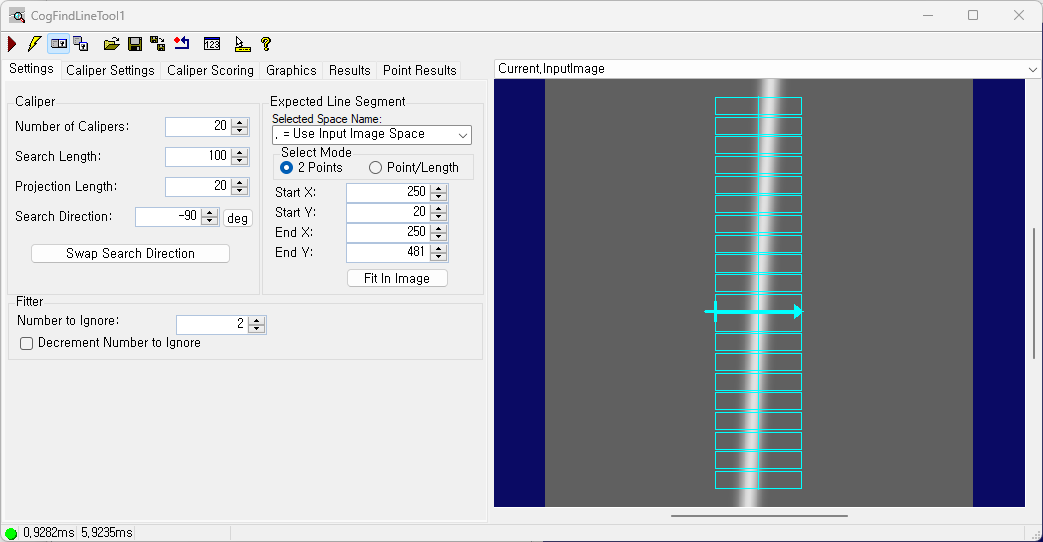Click the Fit In Image button

(x=397, y=279)
